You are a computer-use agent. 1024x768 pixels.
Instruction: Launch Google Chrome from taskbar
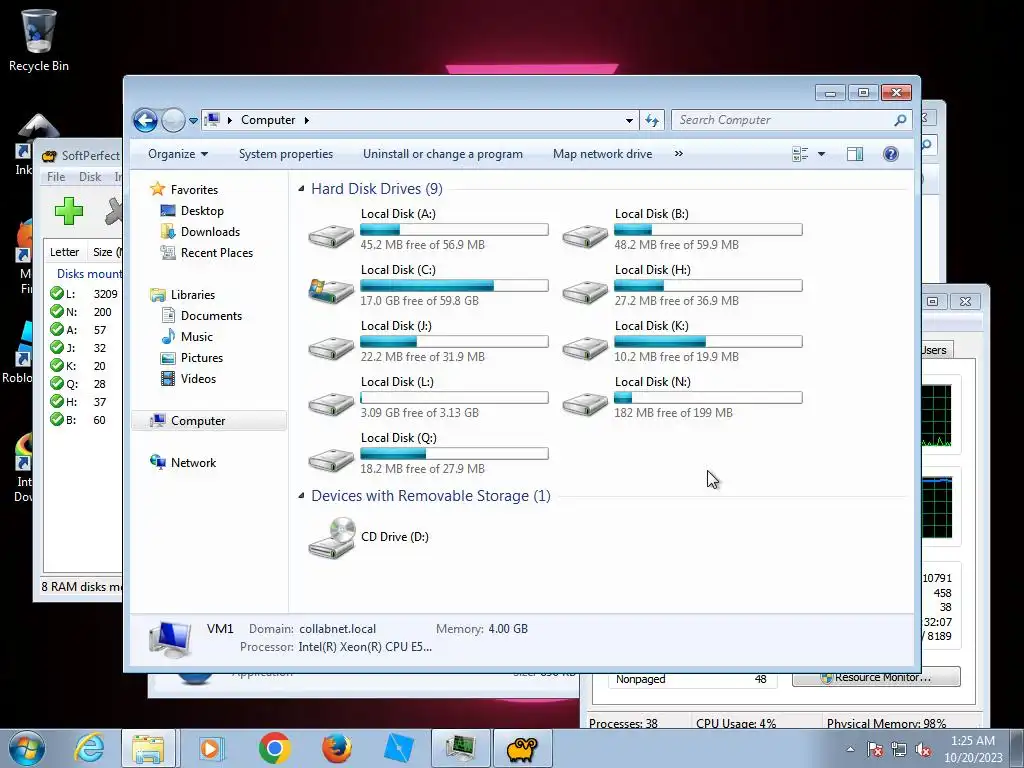pos(274,748)
